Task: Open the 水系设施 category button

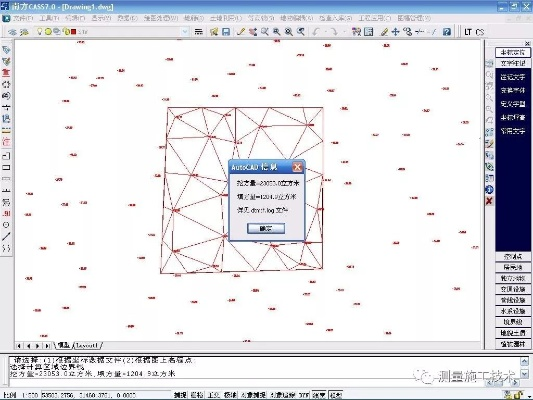Action: click(x=513, y=311)
